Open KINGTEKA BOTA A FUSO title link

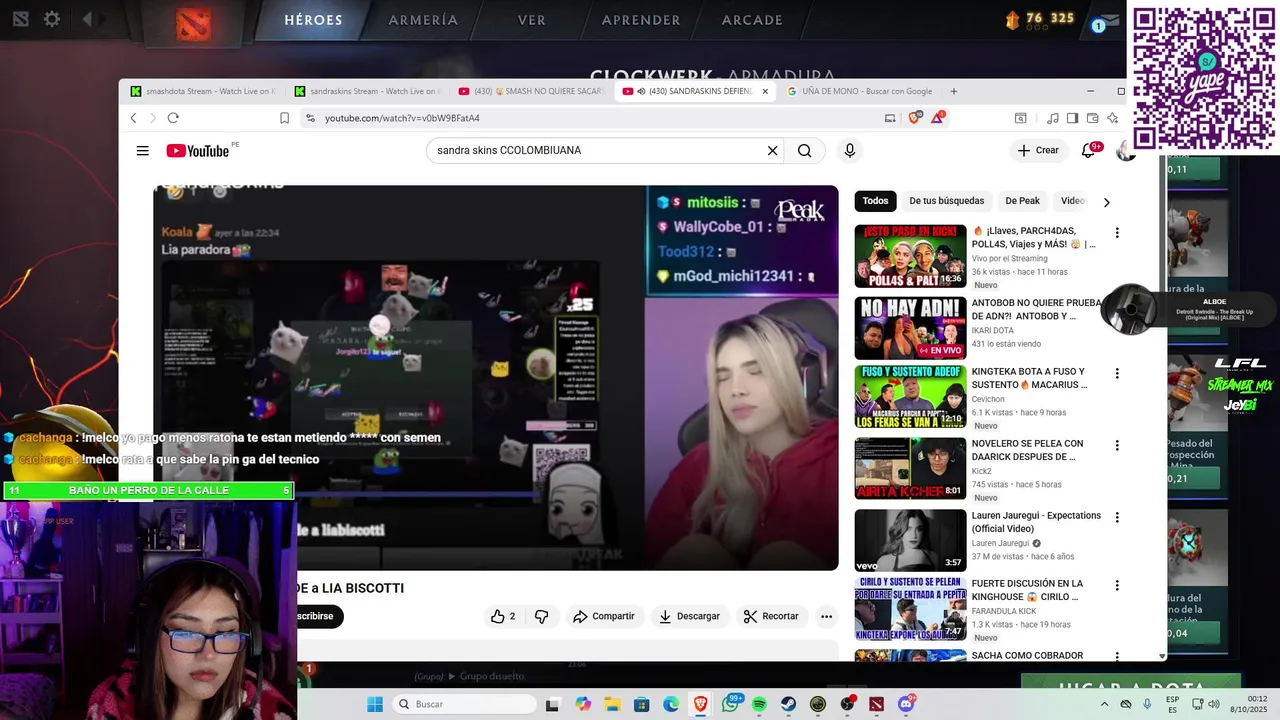coord(1029,378)
